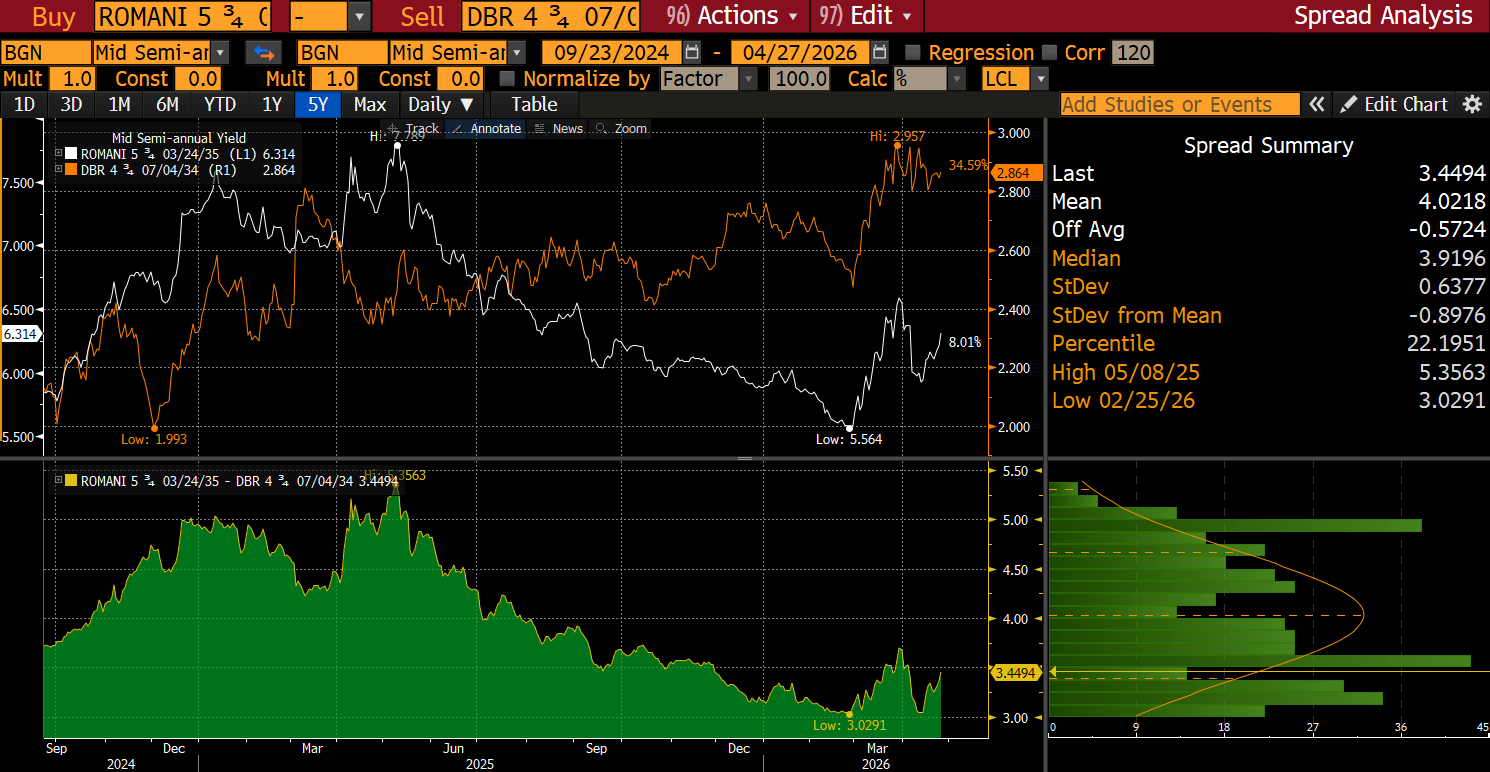The height and width of the screenshot is (772, 1490).
Task: Open the end date calendar picker
Action: [x=879, y=53]
